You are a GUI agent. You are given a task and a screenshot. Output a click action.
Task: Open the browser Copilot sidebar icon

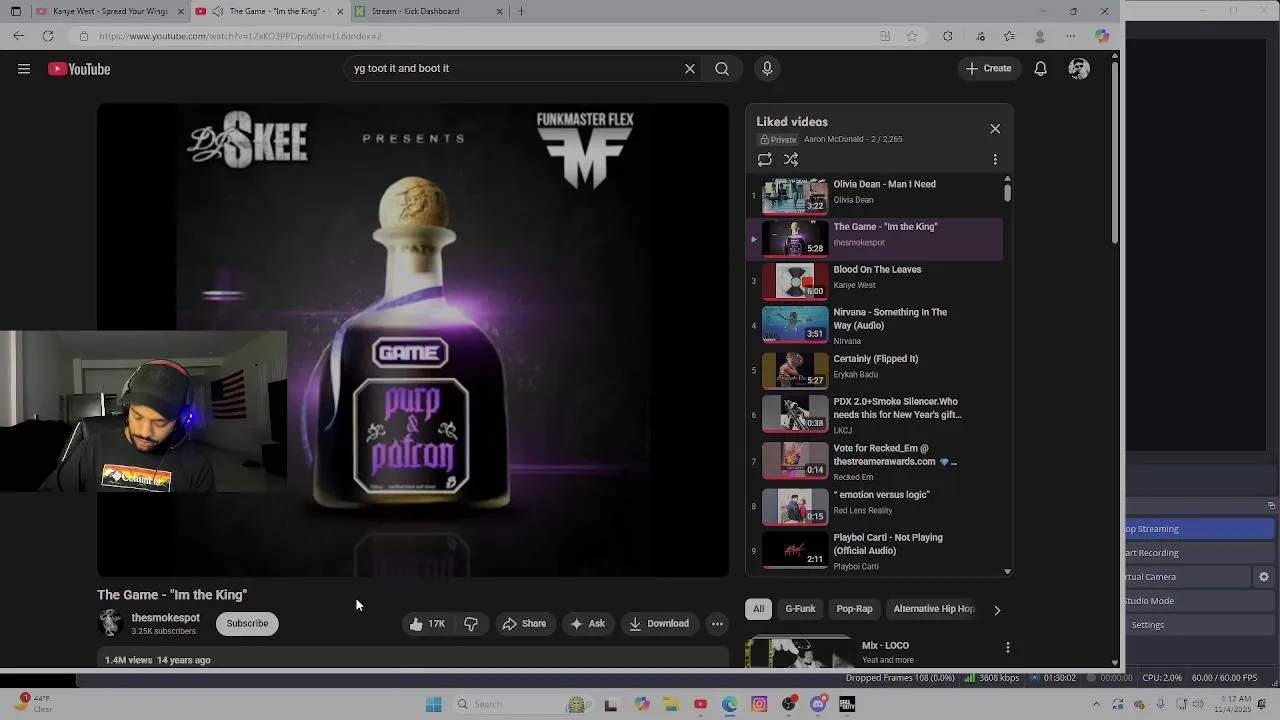pyautogui.click(x=1102, y=36)
